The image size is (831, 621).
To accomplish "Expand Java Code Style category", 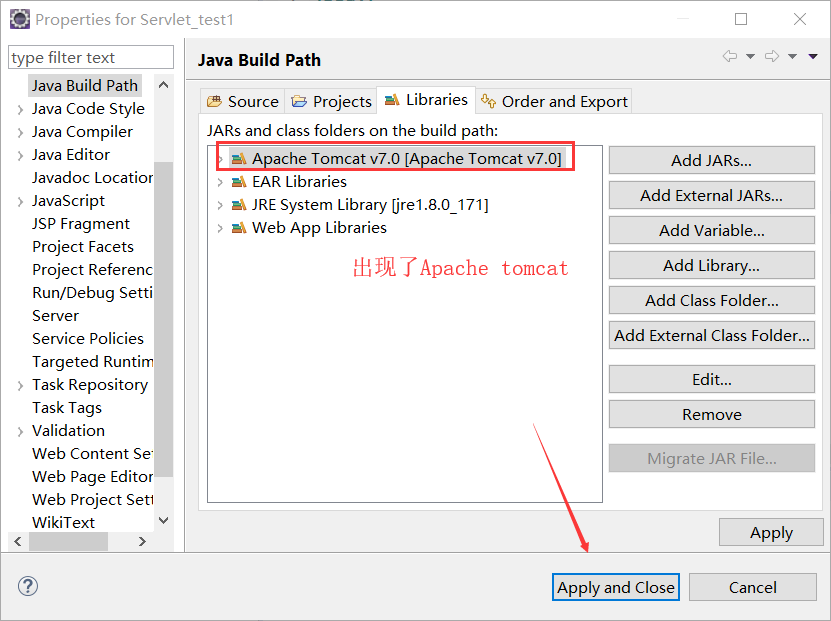I will tap(20, 110).
